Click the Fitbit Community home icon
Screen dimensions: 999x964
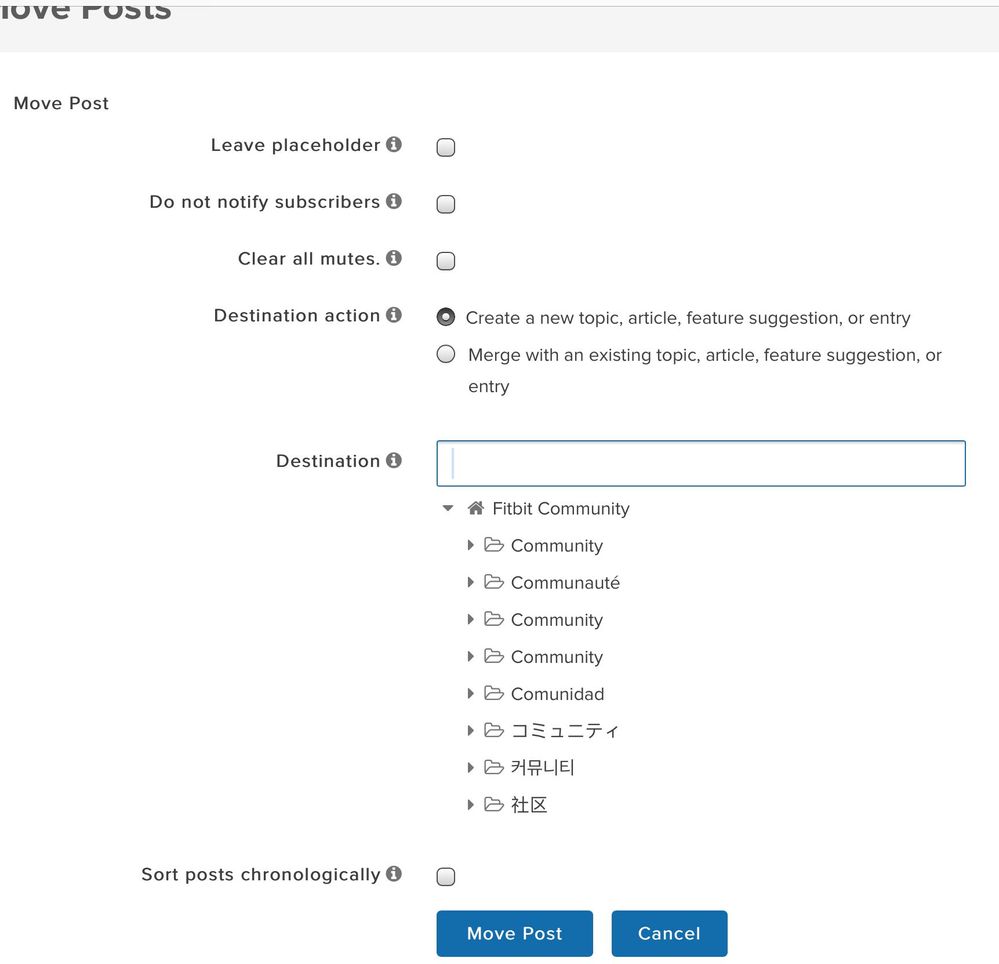pos(475,508)
